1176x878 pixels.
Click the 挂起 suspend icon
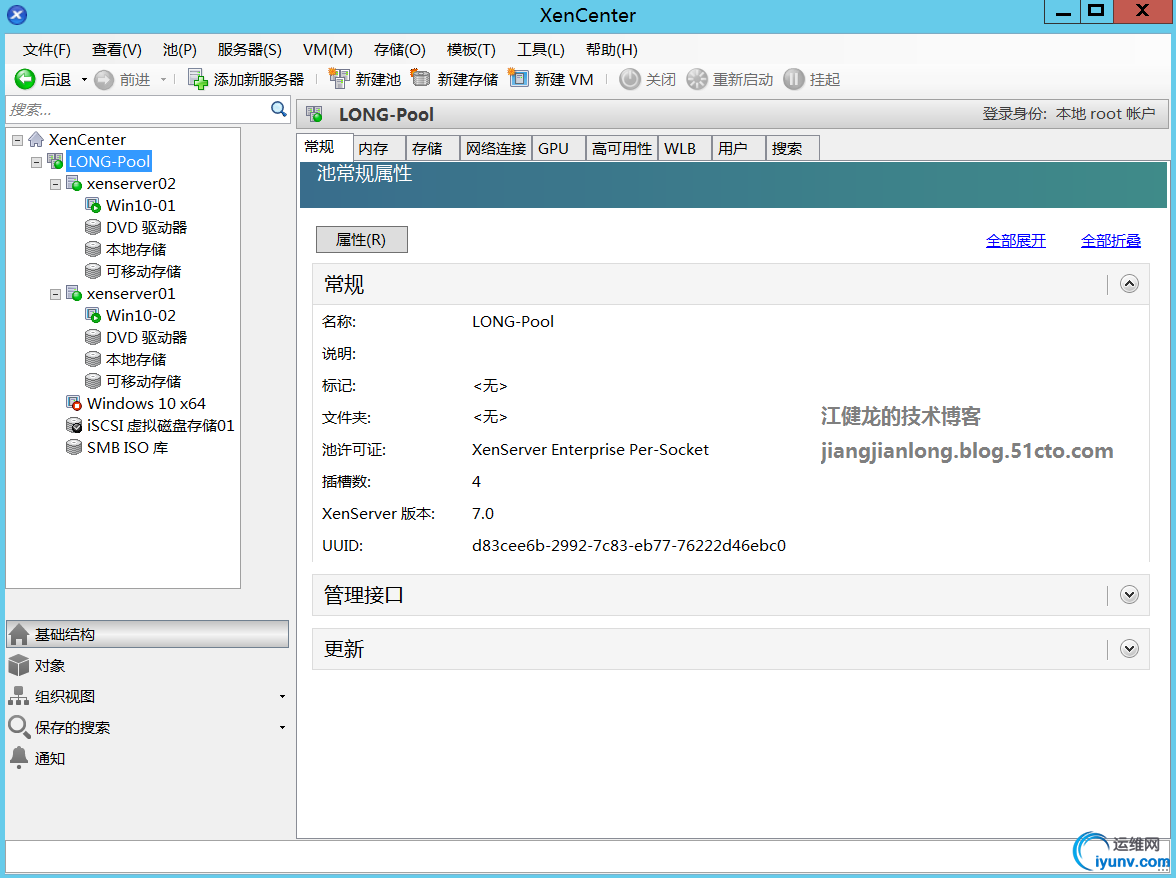(794, 79)
